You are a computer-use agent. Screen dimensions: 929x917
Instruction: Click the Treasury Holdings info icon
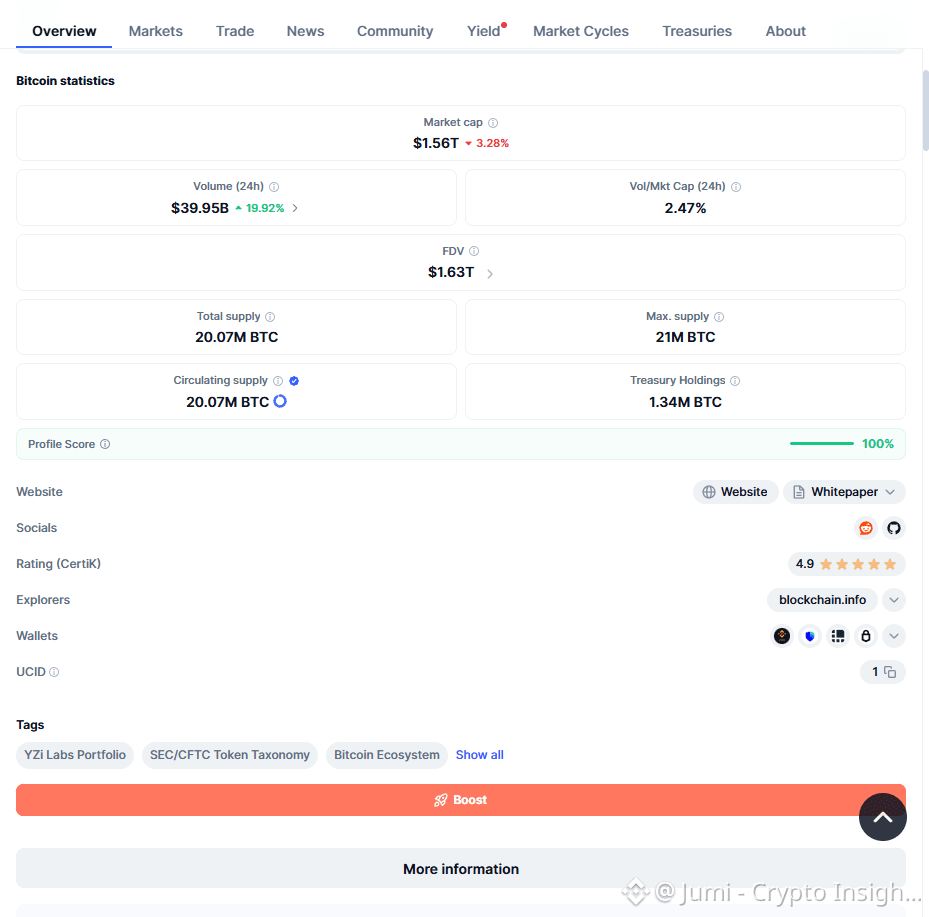[x=735, y=381]
